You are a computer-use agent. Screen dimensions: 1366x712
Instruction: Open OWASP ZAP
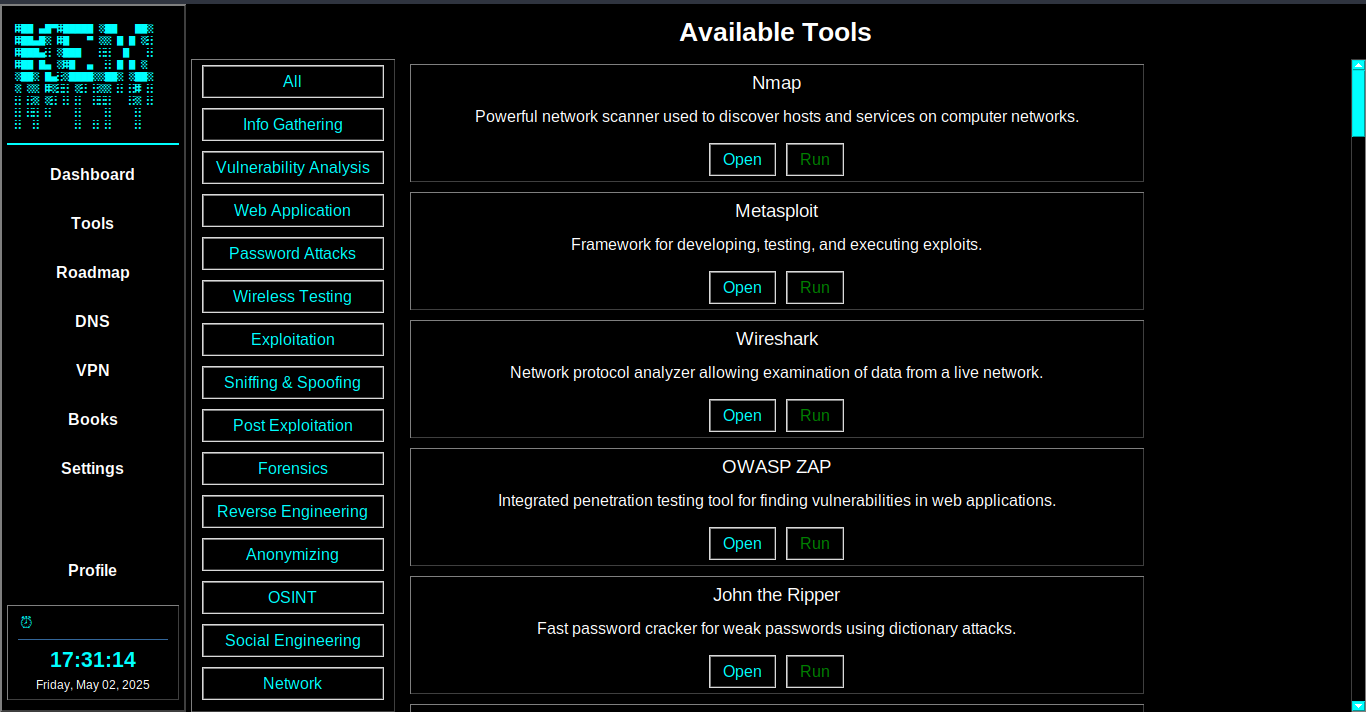[x=742, y=544]
